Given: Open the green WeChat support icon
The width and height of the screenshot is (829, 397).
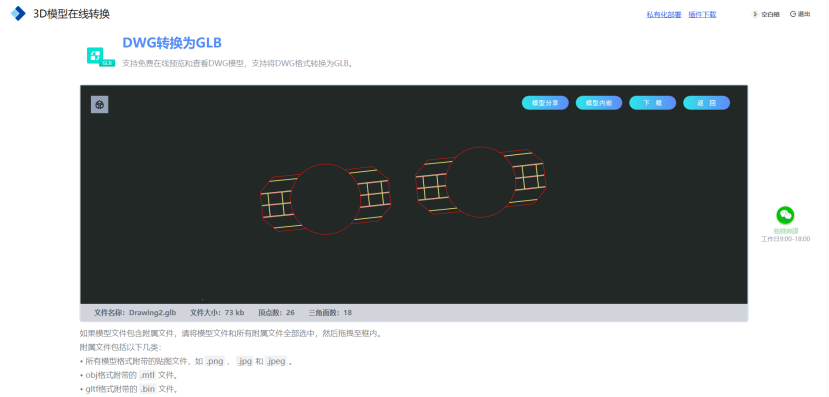Looking at the screenshot, I should click(785, 215).
